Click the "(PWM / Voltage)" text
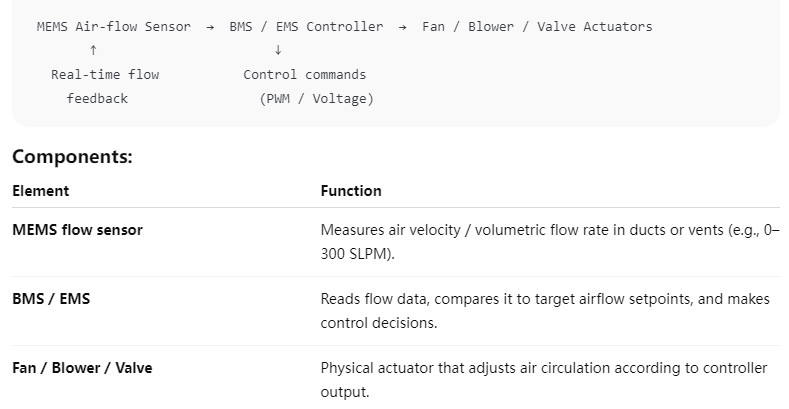789x409 pixels. [x=316, y=99]
